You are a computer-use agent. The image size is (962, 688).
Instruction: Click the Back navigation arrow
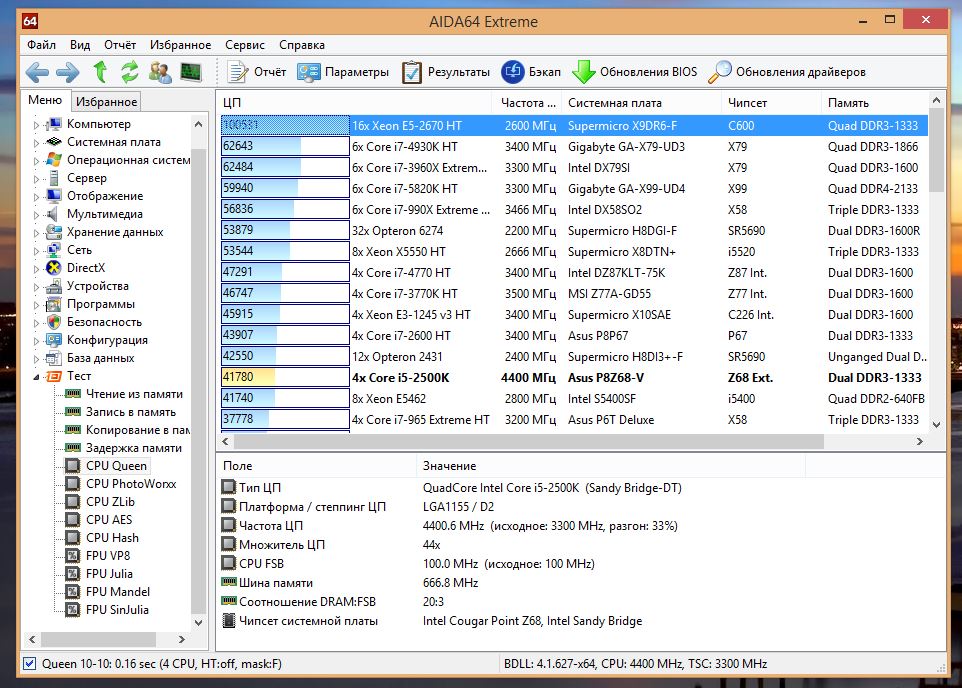click(x=37, y=72)
